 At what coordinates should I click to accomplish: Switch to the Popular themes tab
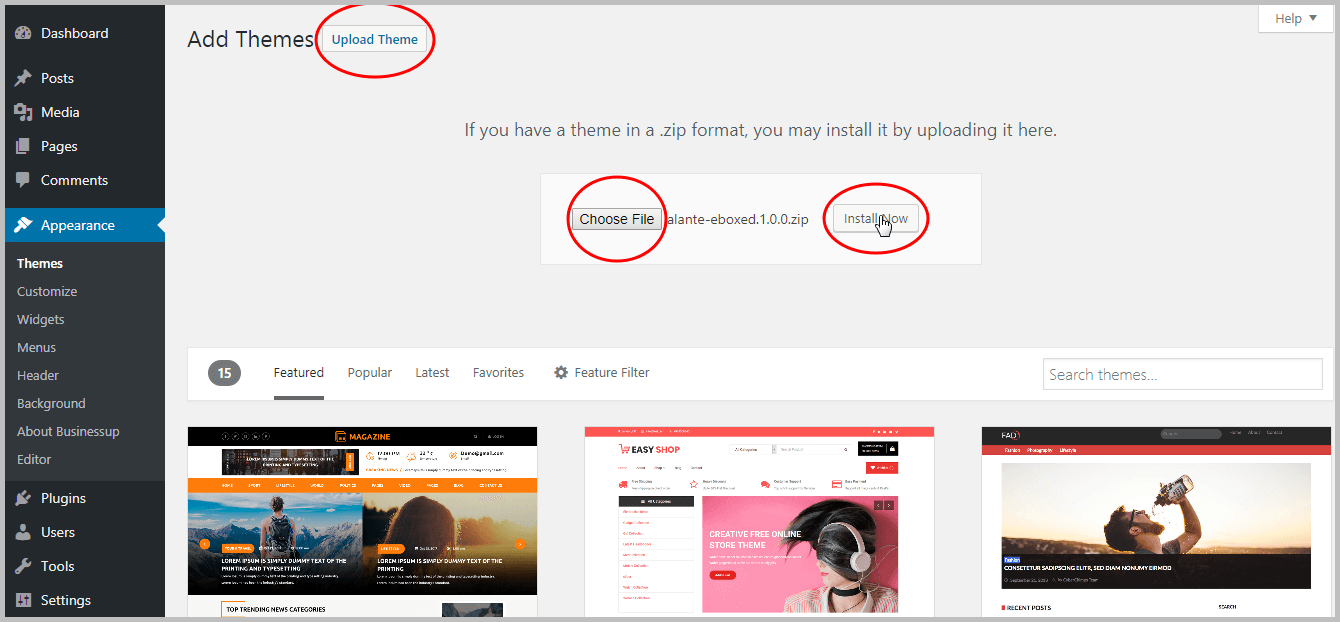369,372
